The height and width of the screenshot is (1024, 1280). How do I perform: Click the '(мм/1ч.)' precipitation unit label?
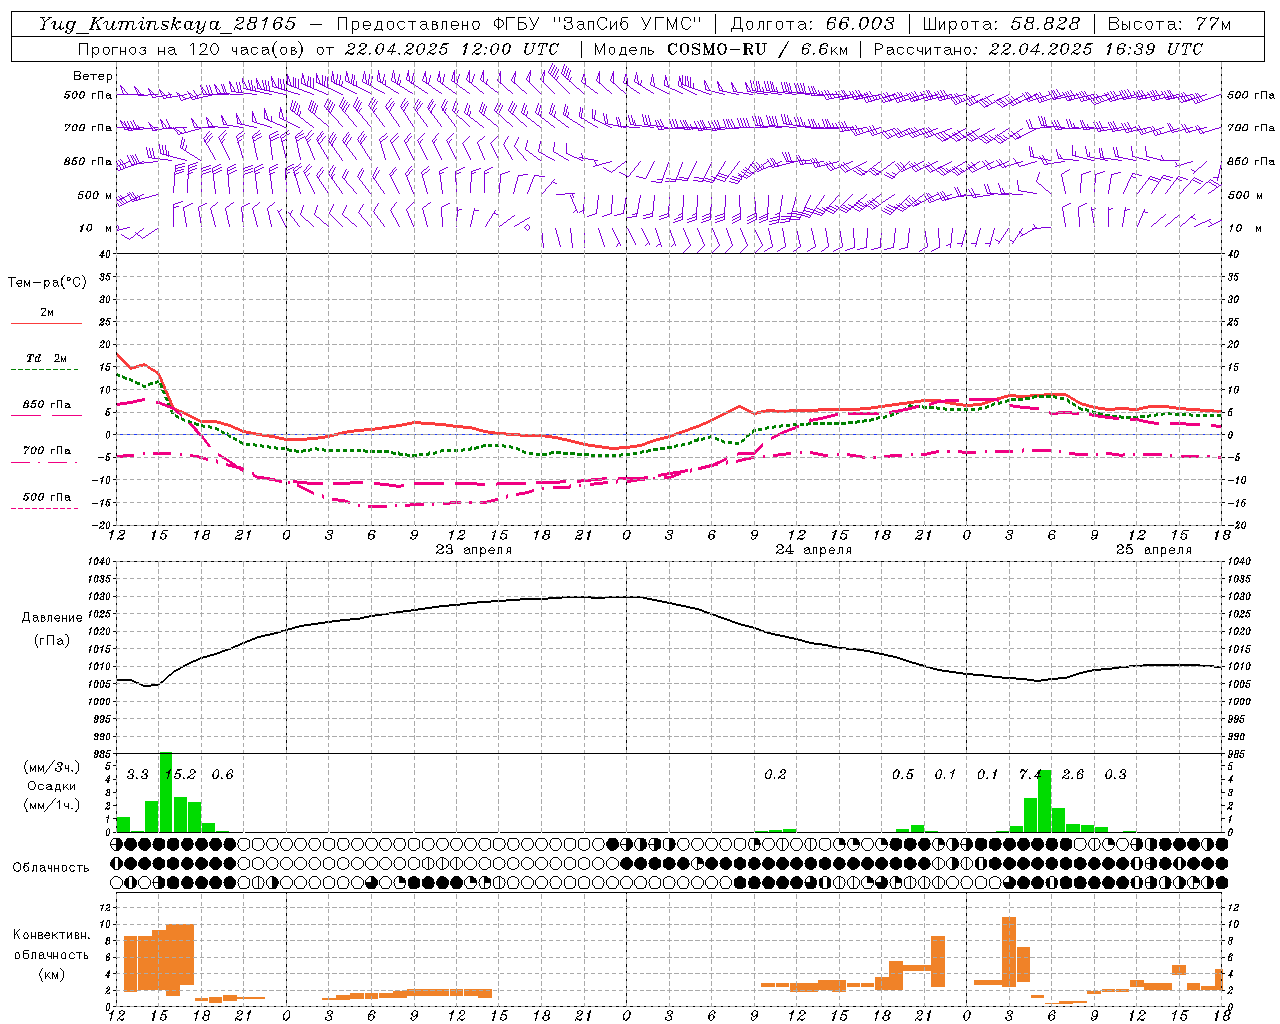[52, 805]
